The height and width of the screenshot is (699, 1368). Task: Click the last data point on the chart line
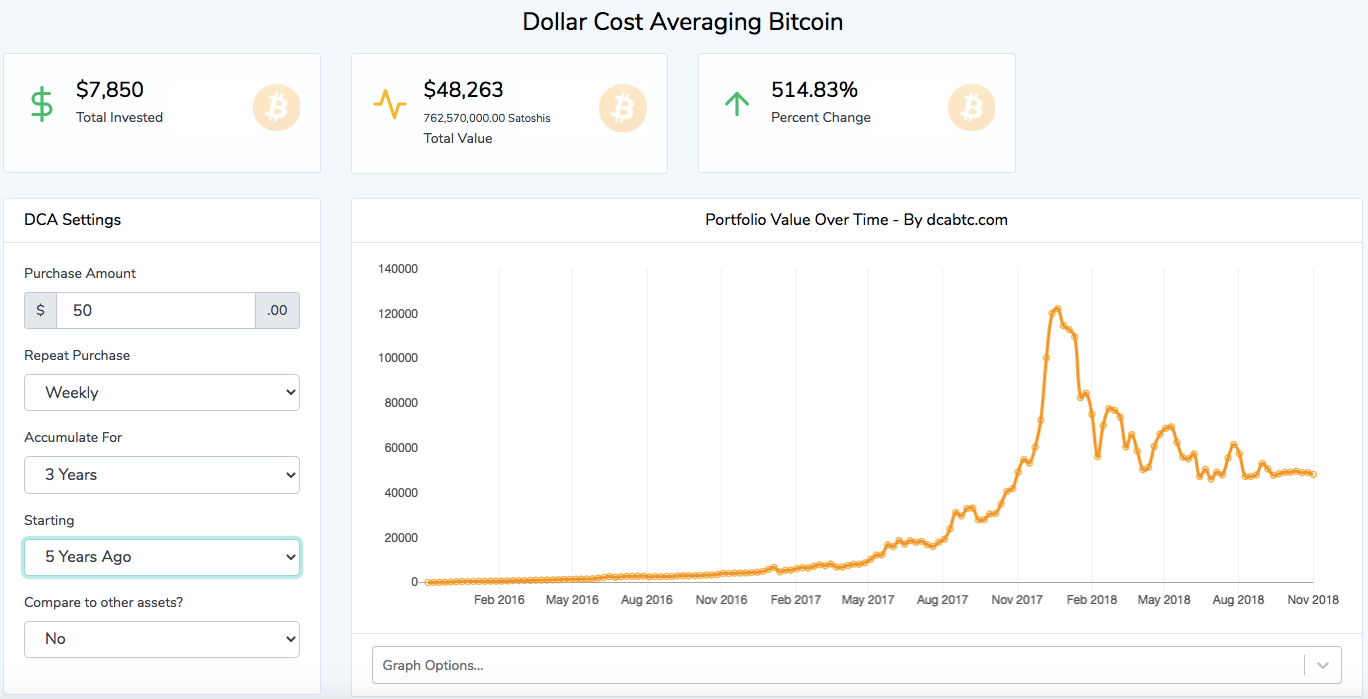[x=1313, y=474]
